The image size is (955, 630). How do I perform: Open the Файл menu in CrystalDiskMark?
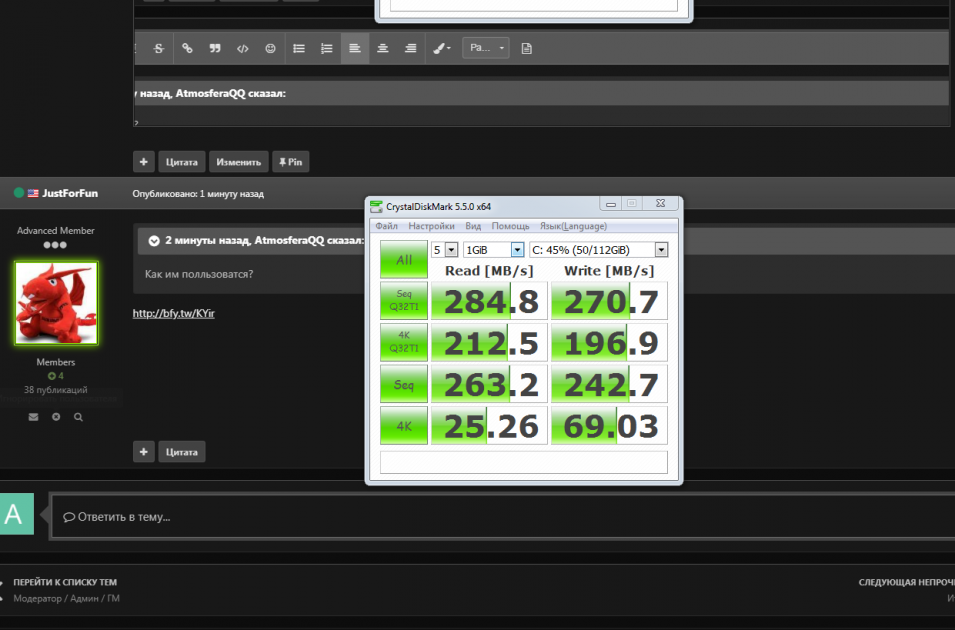tap(386, 226)
